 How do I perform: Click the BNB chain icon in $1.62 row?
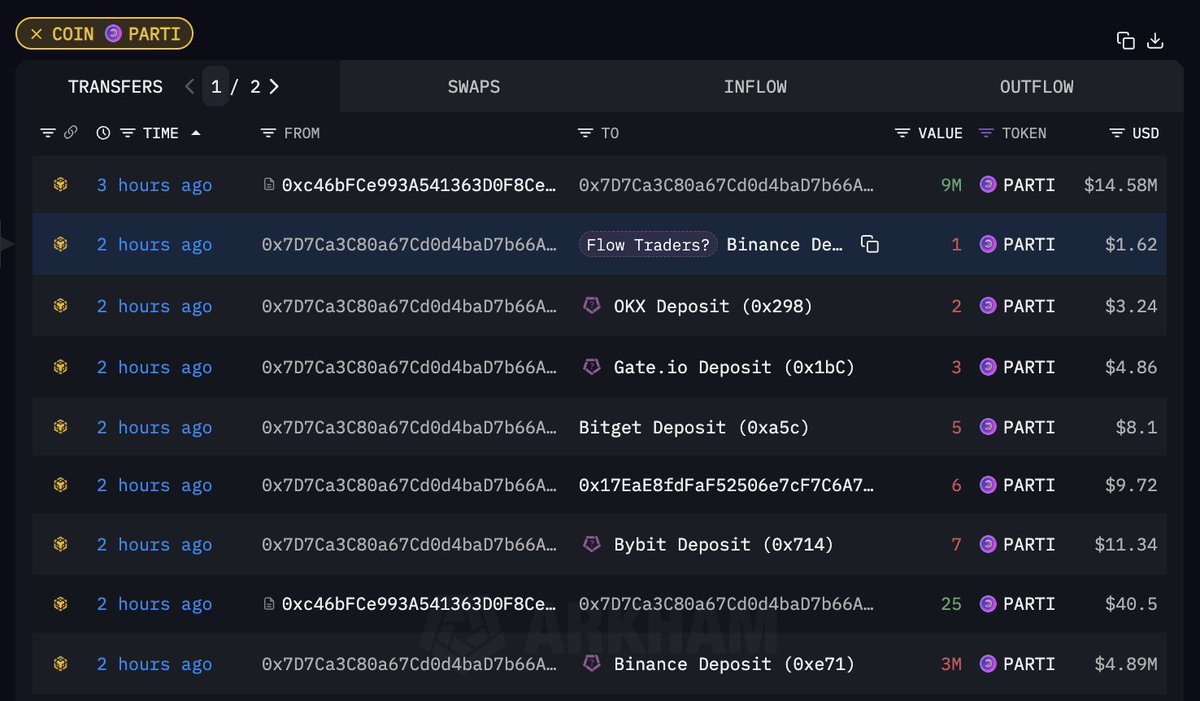coord(61,244)
